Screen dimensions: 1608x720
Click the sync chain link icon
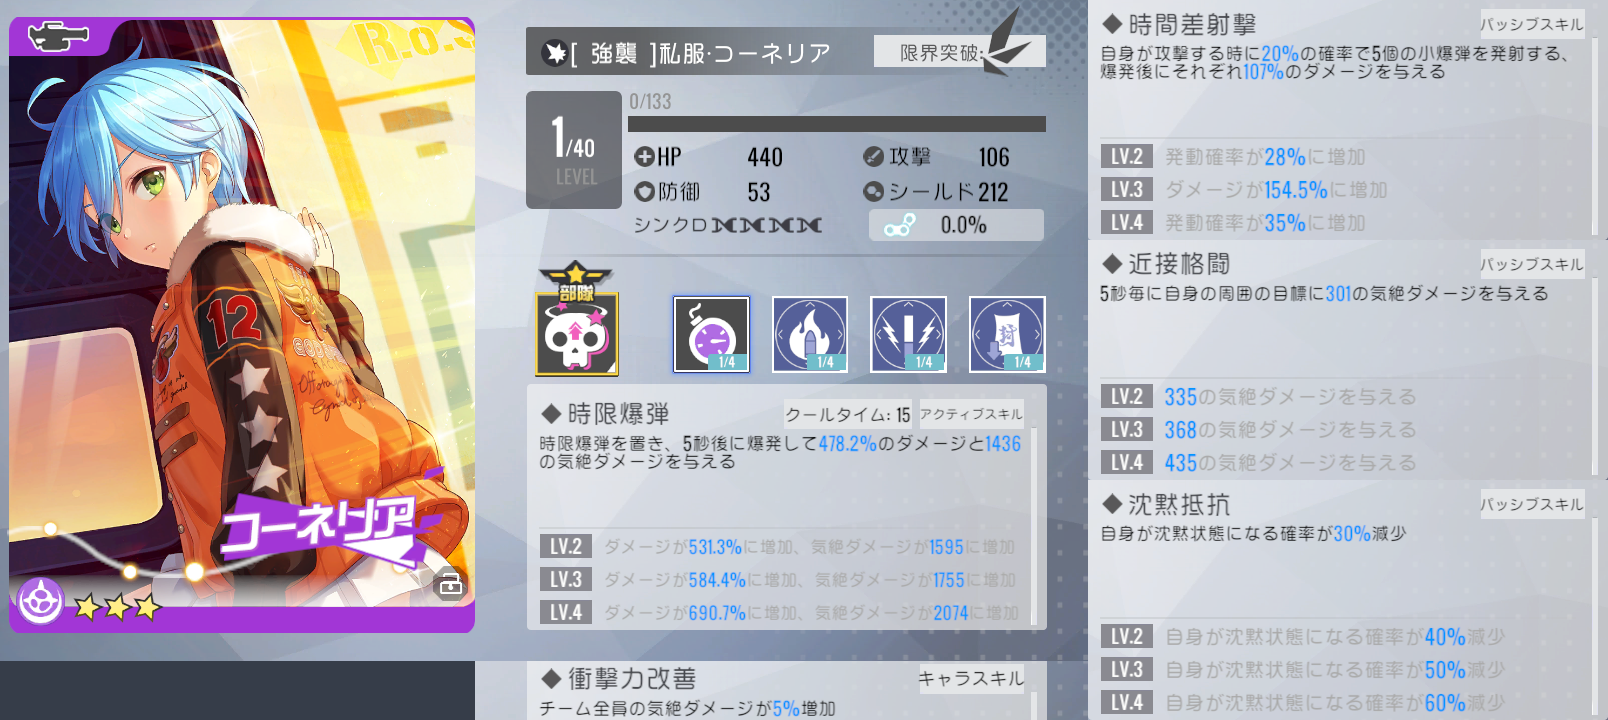[899, 226]
